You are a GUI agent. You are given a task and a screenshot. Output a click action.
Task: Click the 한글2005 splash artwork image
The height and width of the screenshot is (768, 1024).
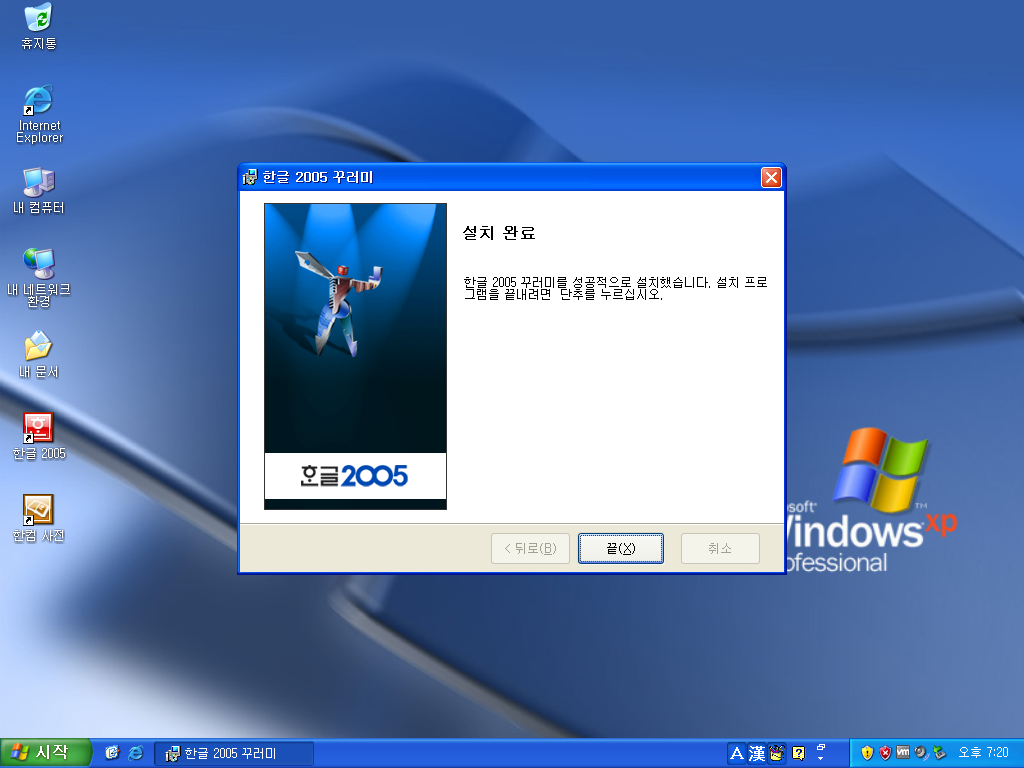pos(355,357)
